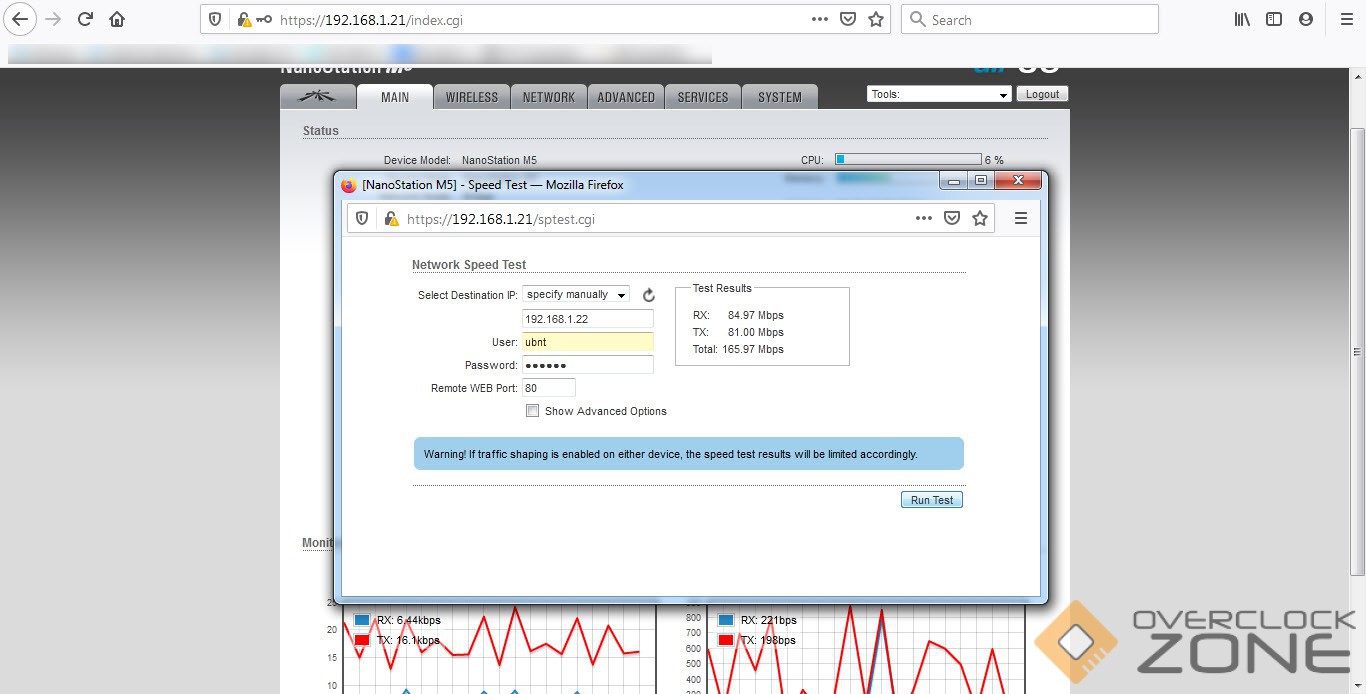Image resolution: width=1366 pixels, height=694 pixels.
Task: Open Firefox account icon in toolbar
Action: click(1305, 19)
